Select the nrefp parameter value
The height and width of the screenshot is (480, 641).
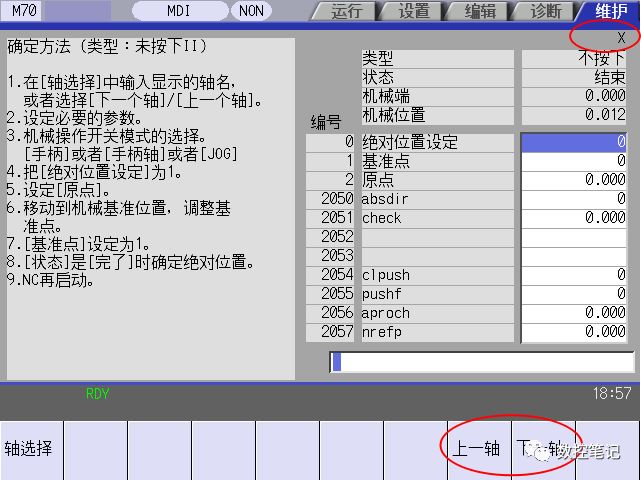575,332
